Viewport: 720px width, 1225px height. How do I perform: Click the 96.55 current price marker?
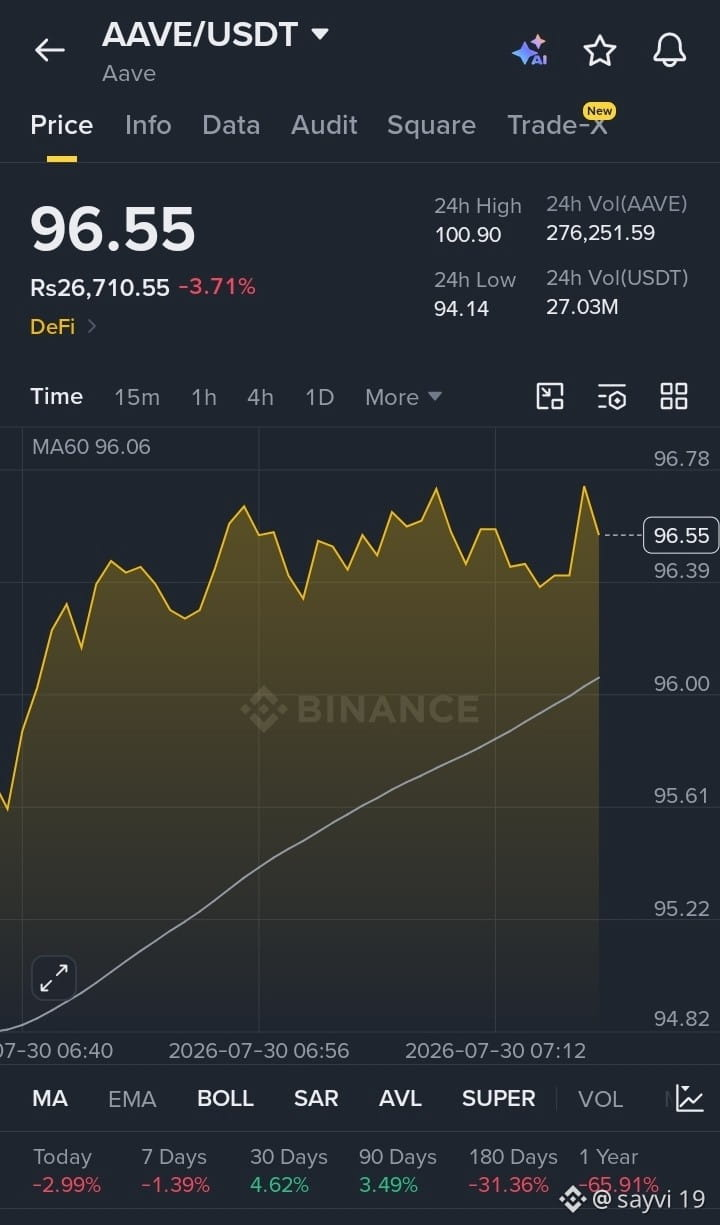click(x=681, y=535)
